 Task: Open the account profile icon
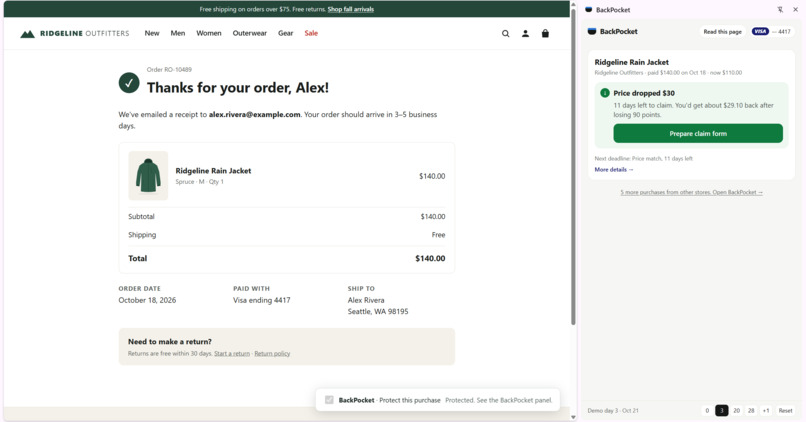click(525, 33)
